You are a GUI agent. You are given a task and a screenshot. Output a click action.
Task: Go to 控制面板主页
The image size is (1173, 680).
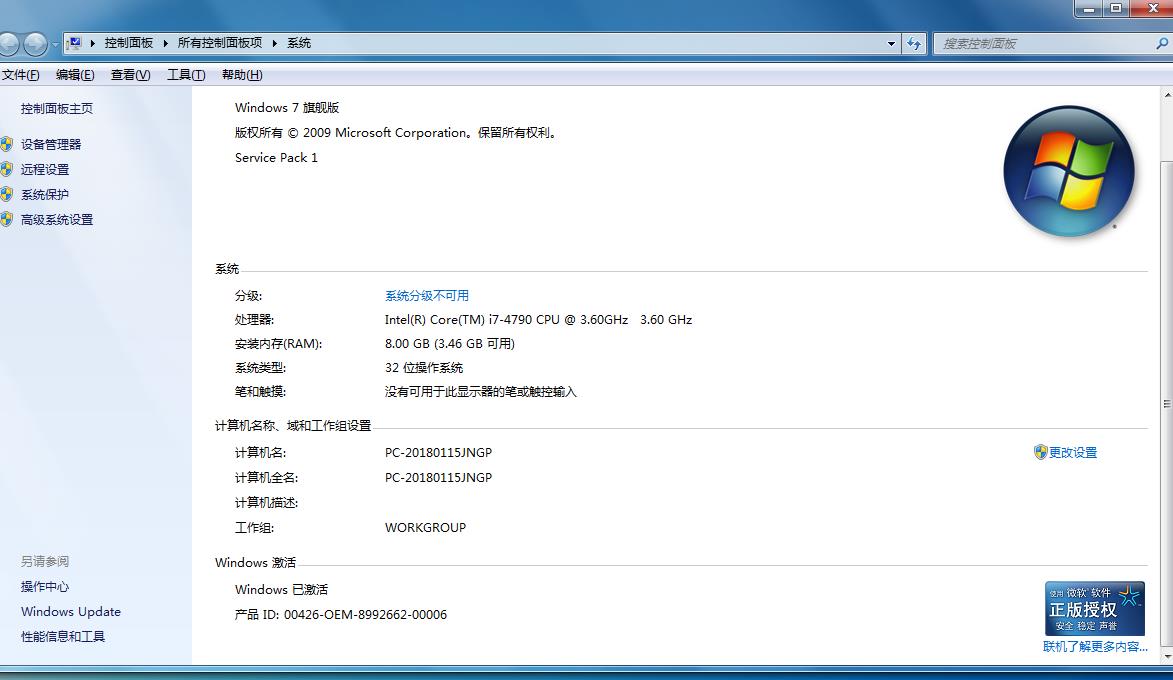pos(57,108)
